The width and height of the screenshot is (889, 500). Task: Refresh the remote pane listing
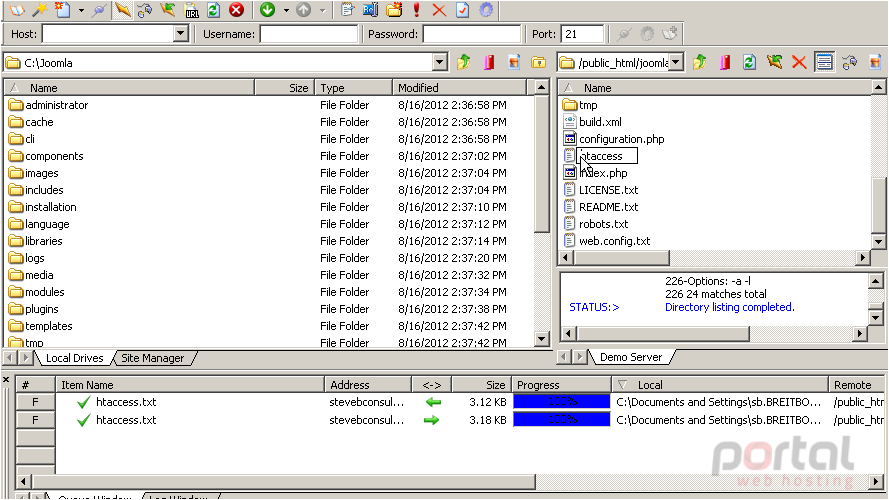749,62
